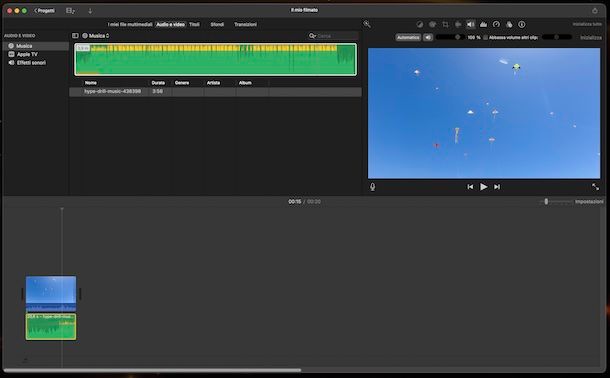Viewport: 610px width, 378px height.
Task: Open the timeline Impostazioni settings
Action: pos(589,201)
